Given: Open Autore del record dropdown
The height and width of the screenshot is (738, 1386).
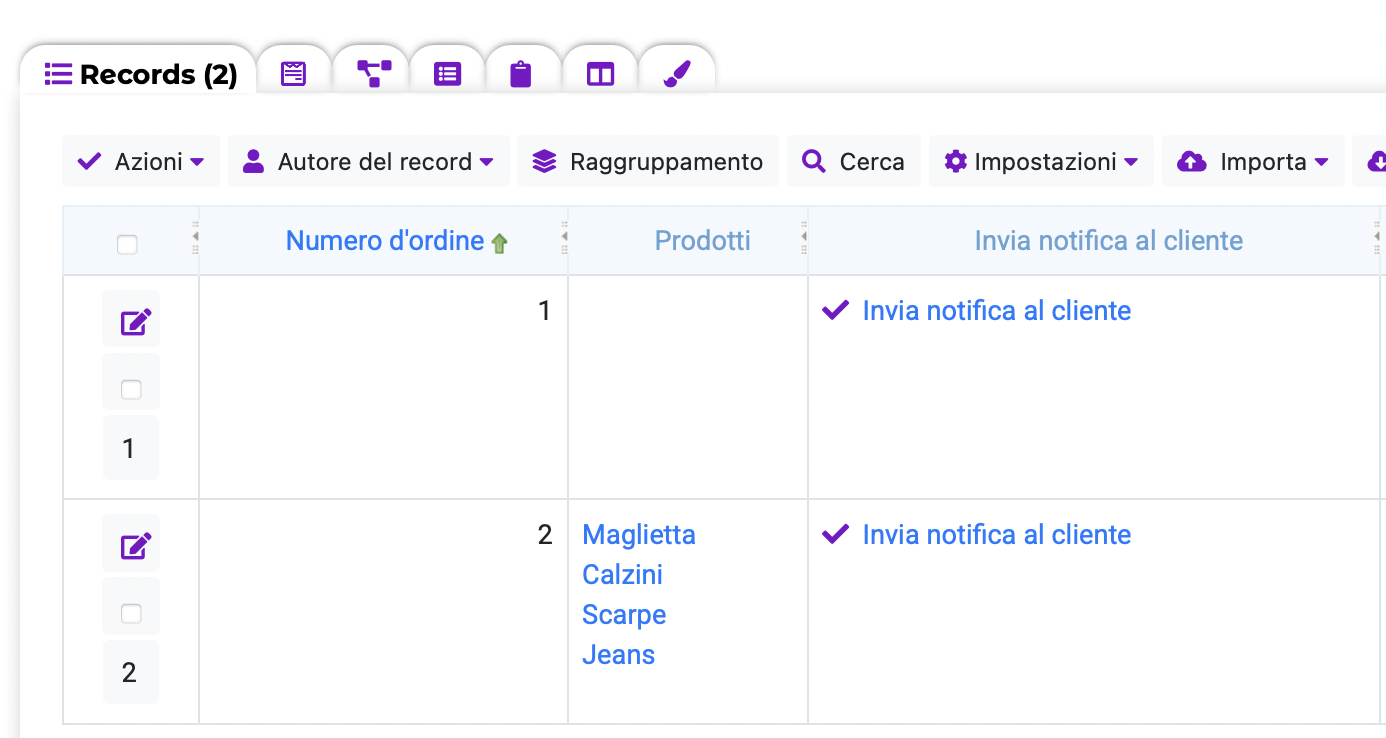Looking at the screenshot, I should 369,161.
